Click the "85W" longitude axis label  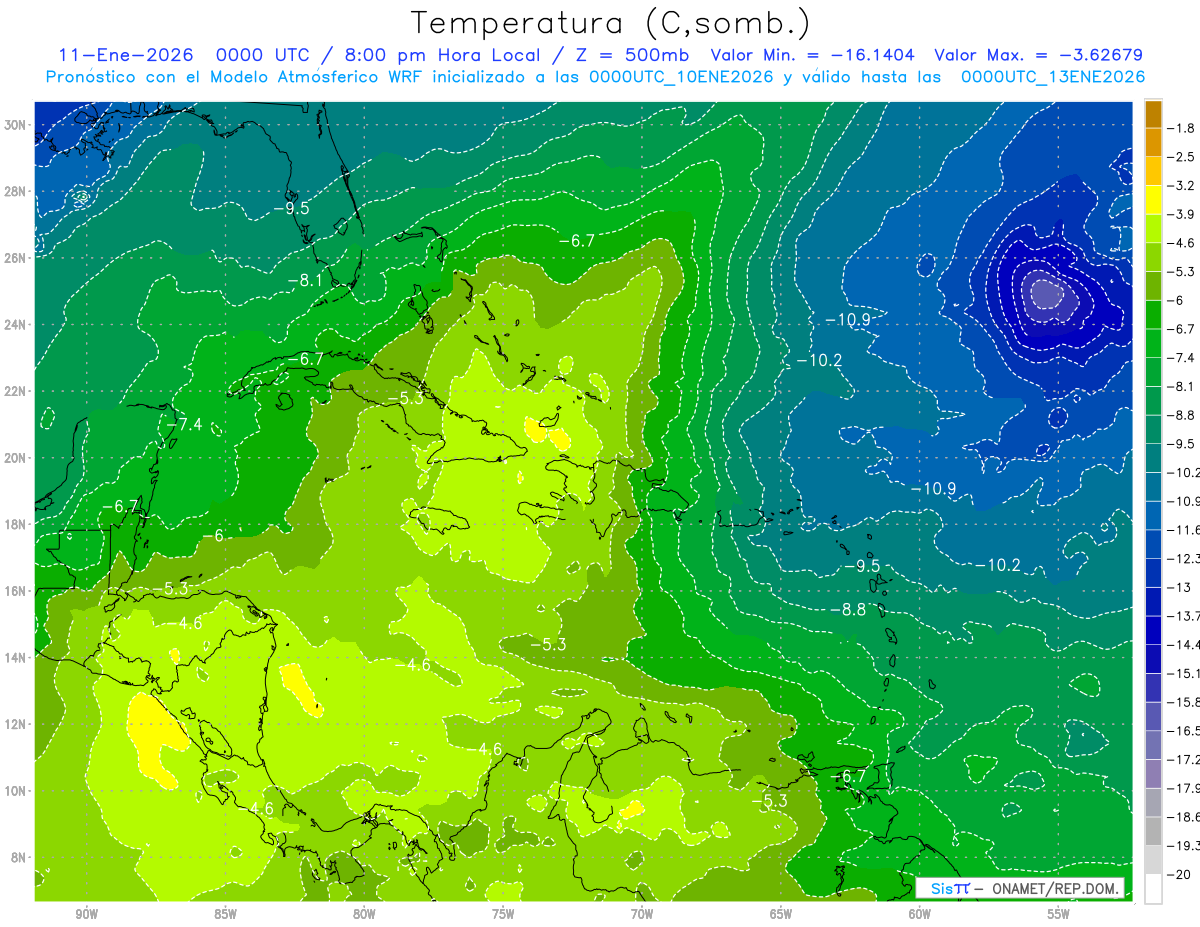[225, 914]
